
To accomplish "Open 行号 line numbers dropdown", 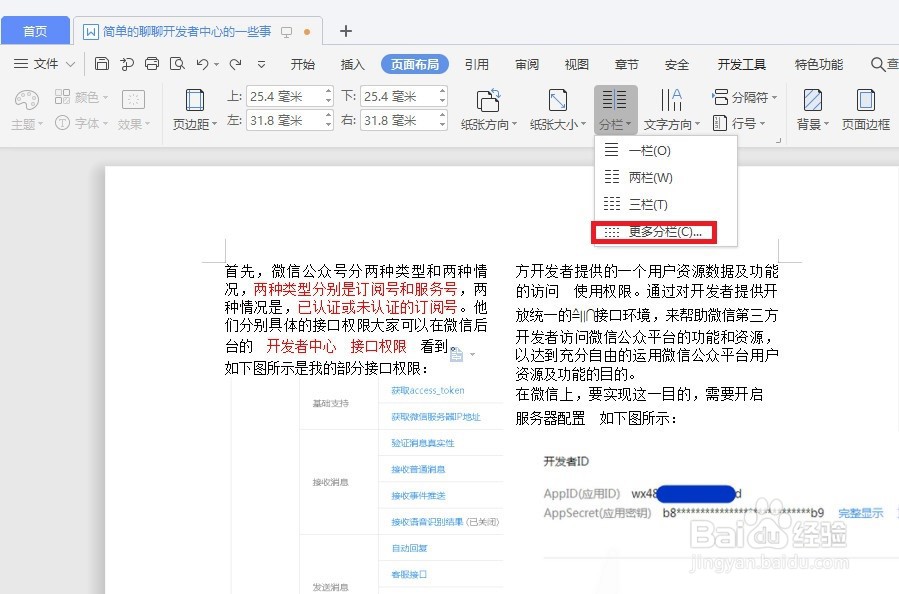I will click(x=739, y=123).
